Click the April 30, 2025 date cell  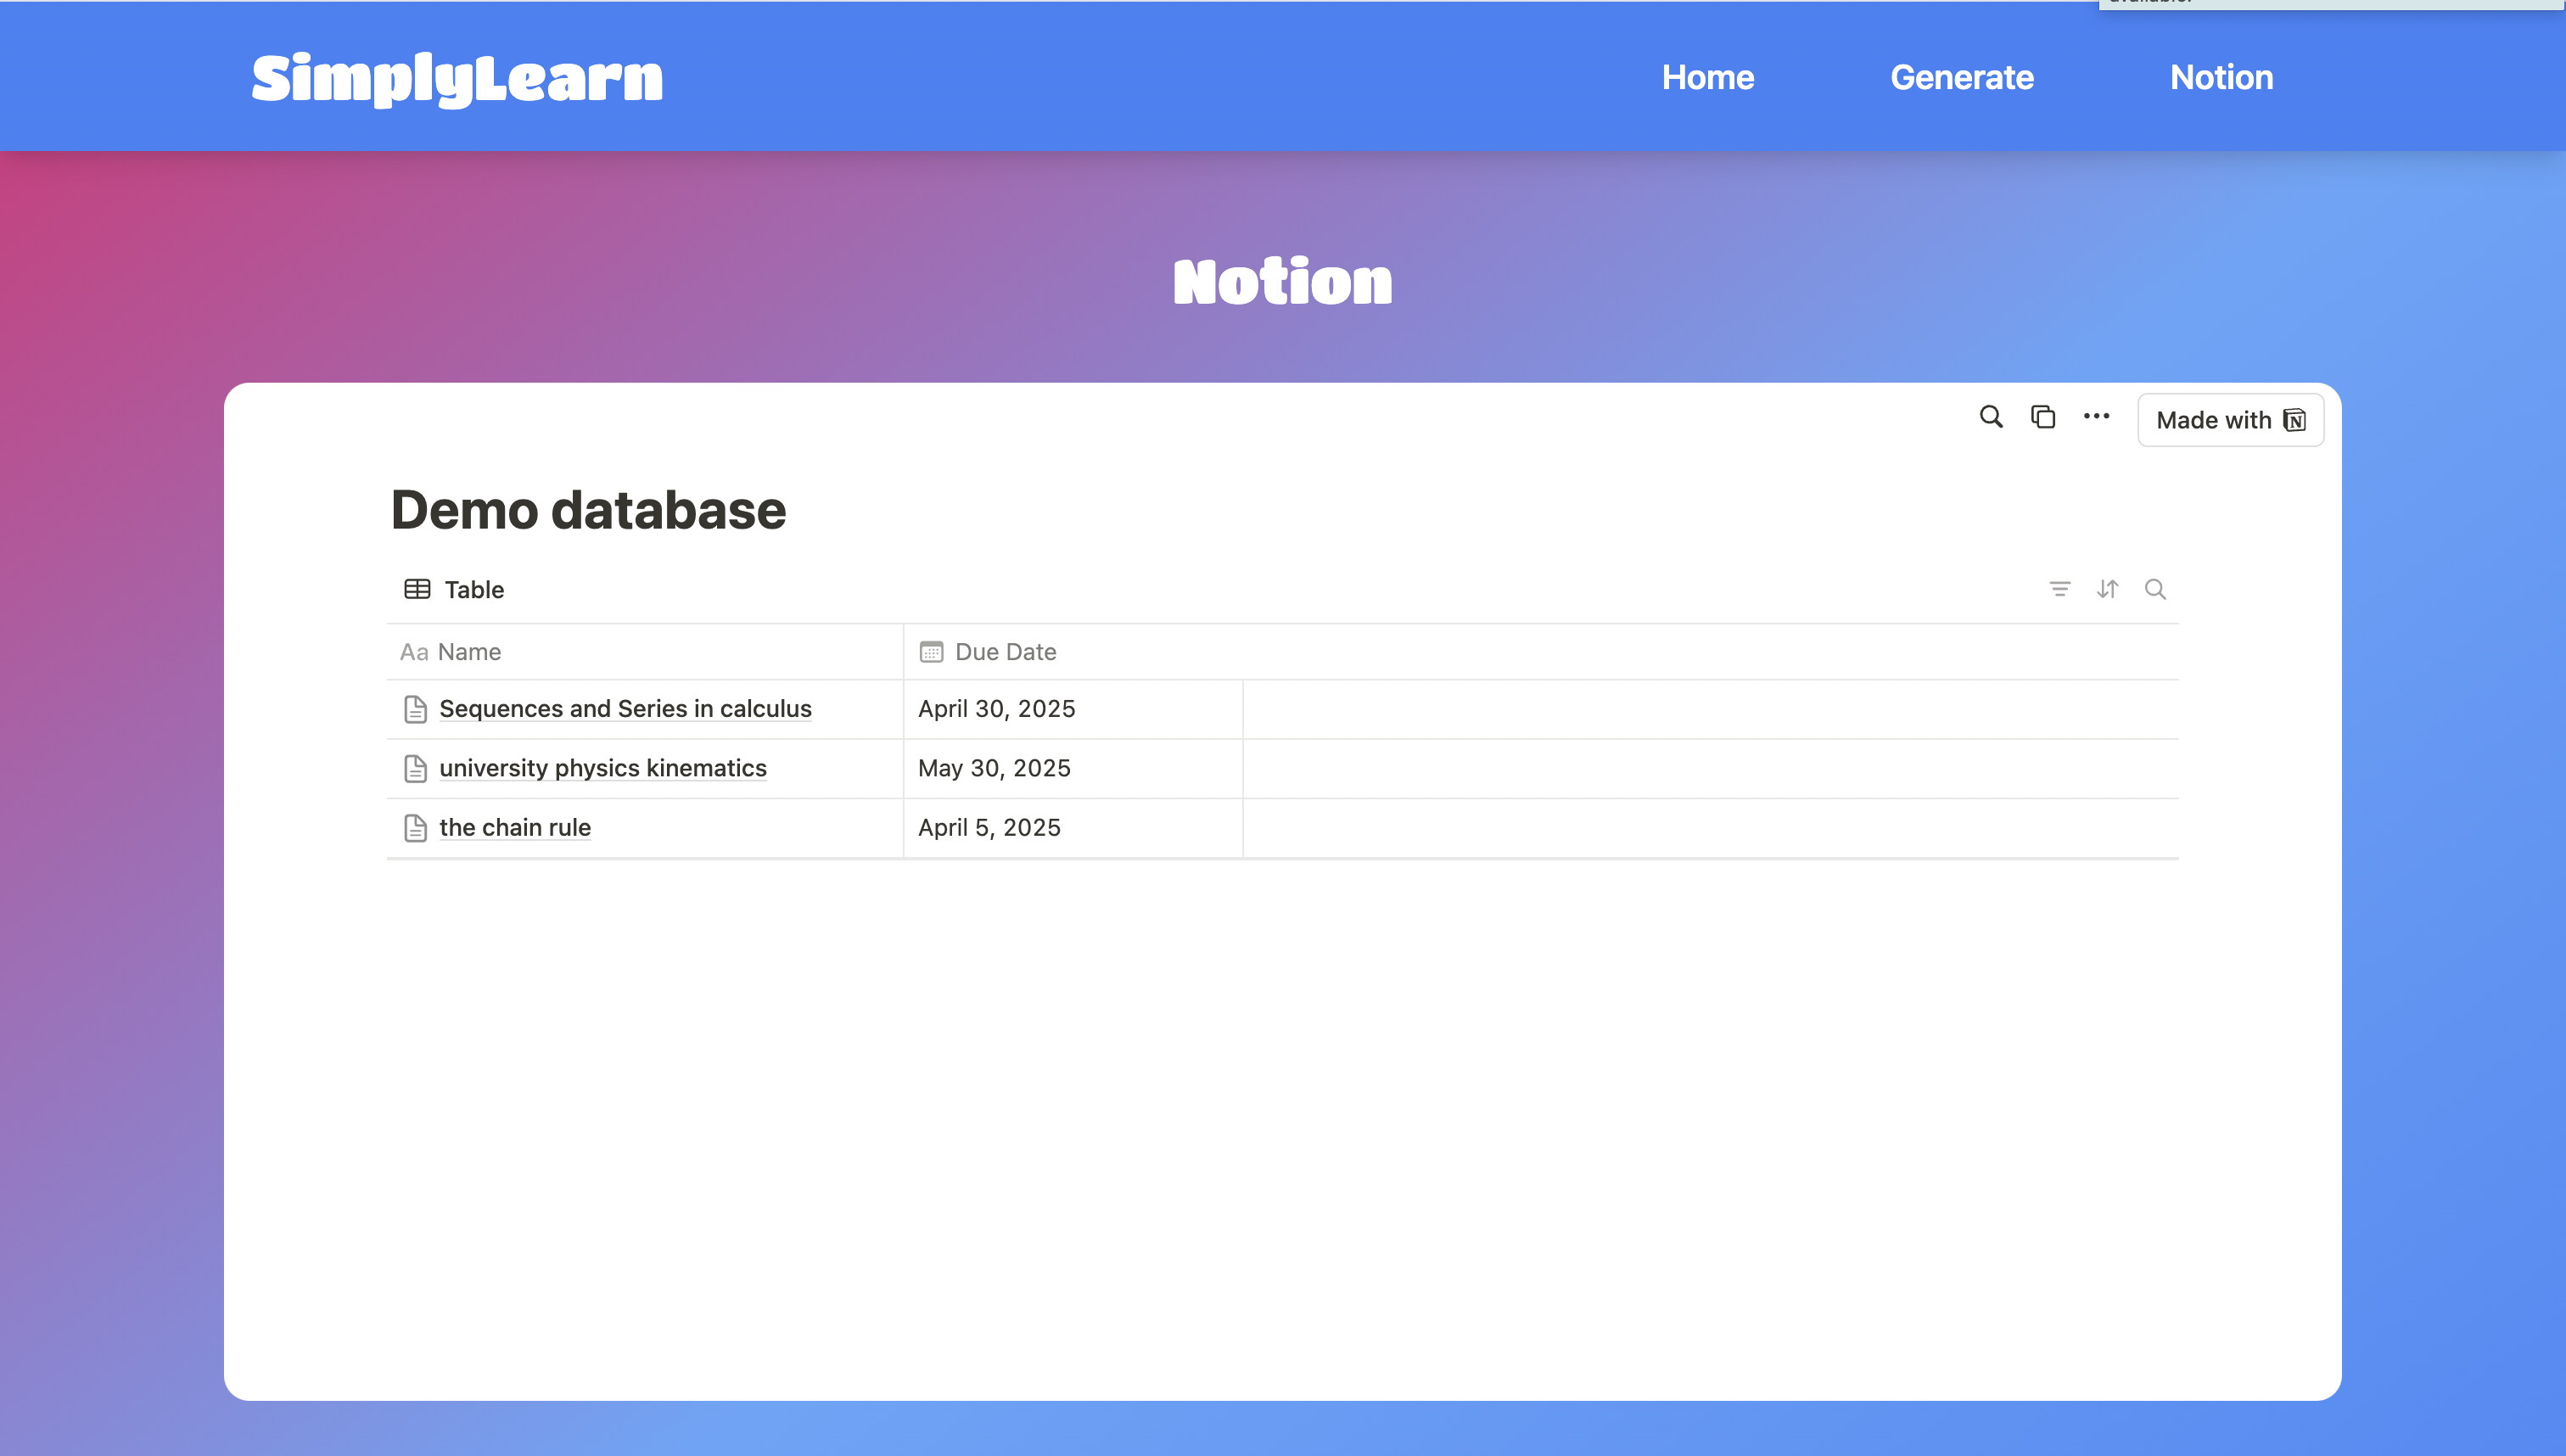click(996, 709)
